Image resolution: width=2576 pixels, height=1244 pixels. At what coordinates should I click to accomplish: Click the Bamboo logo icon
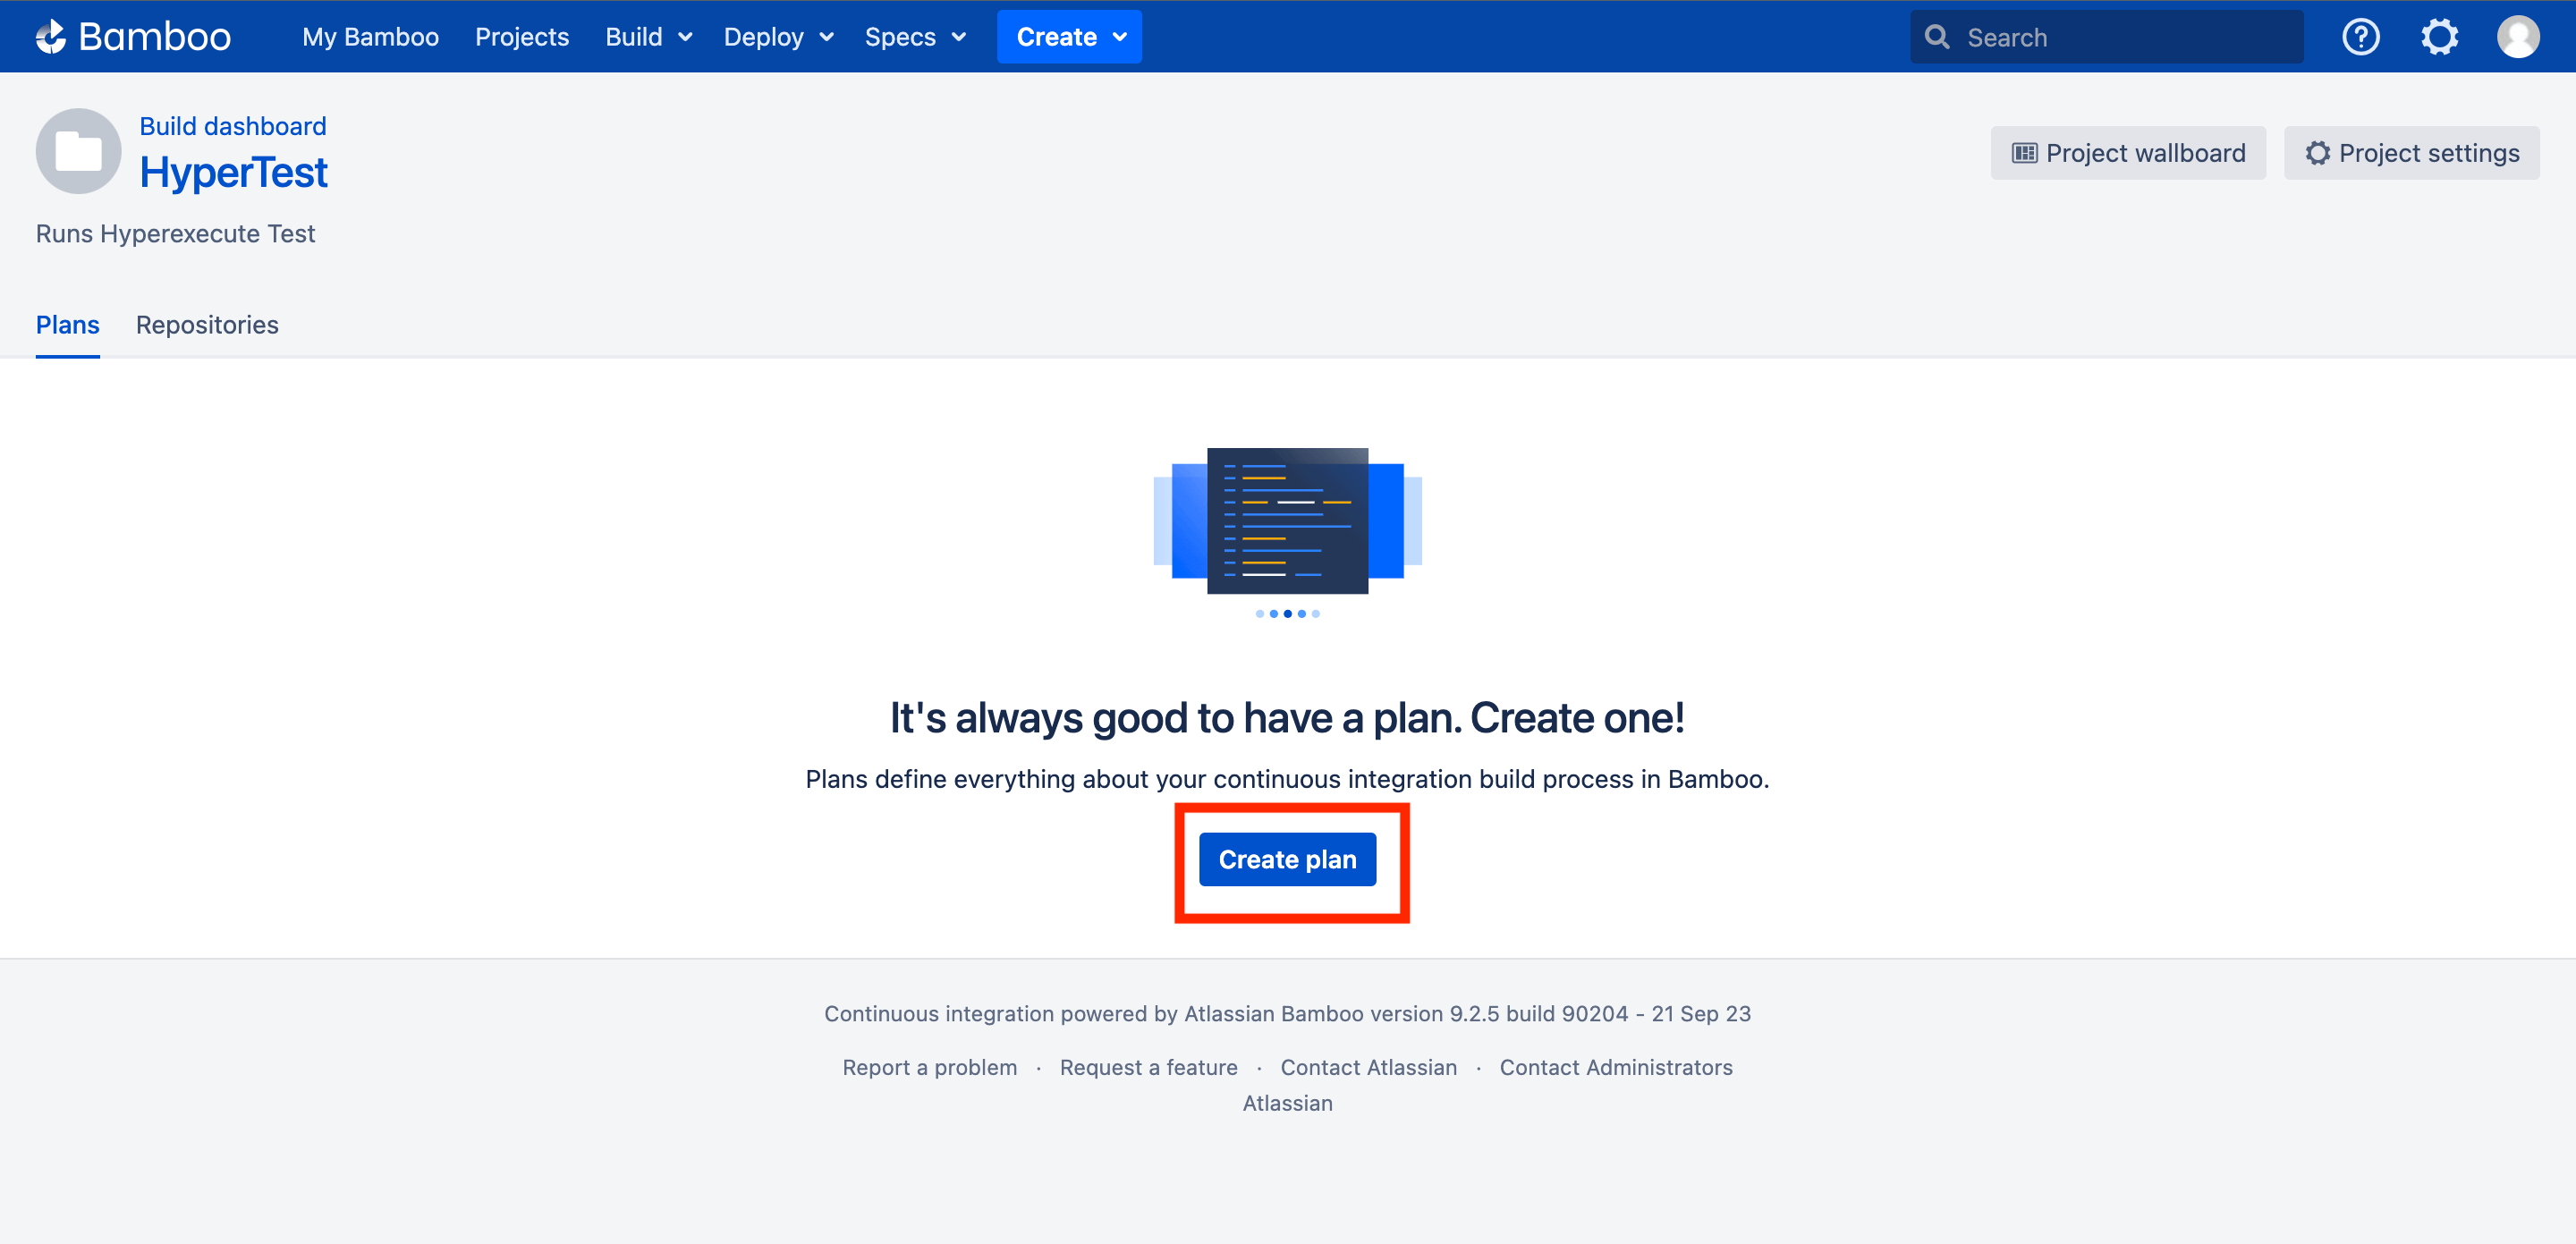tap(51, 37)
